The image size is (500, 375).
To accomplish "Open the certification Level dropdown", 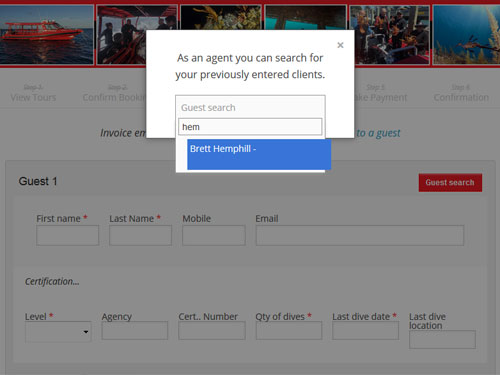I will point(58,332).
